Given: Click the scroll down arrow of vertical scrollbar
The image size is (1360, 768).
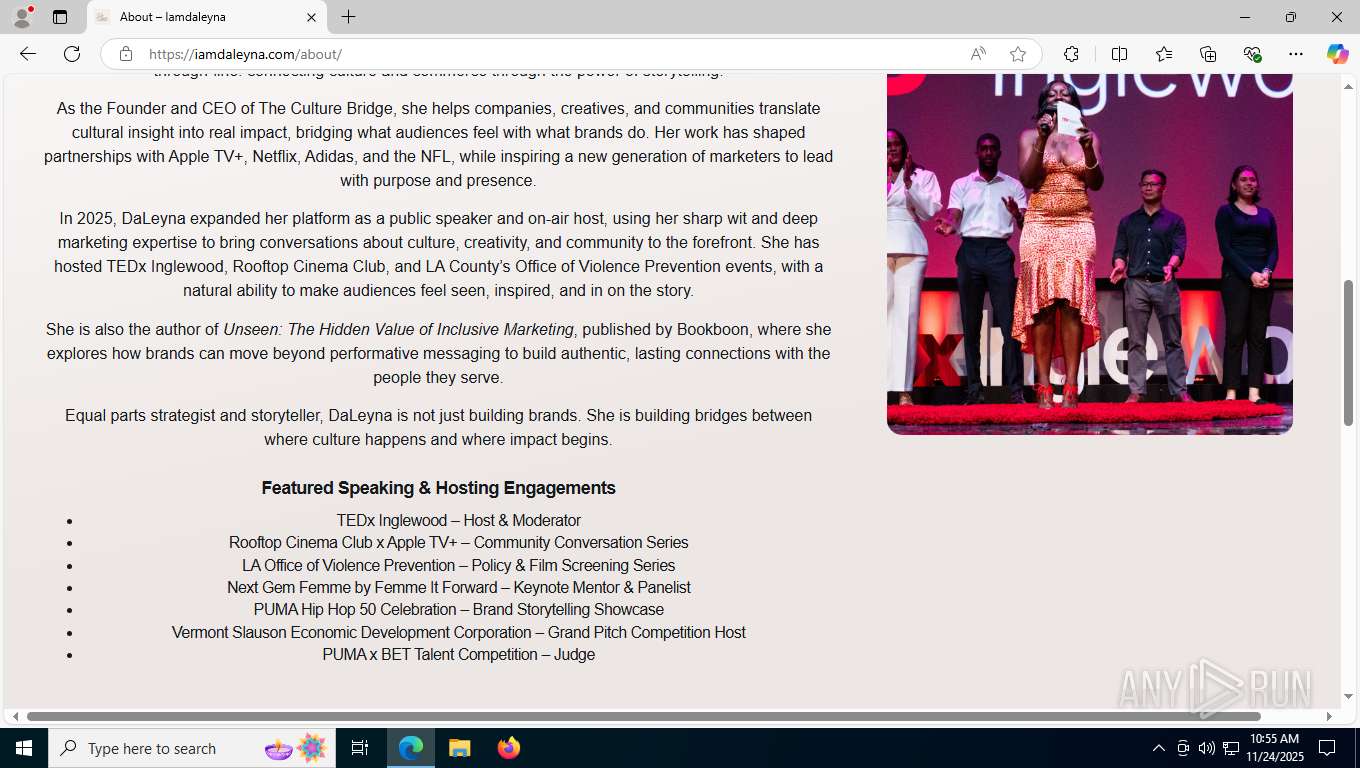Looking at the screenshot, I should pyautogui.click(x=1348, y=696).
